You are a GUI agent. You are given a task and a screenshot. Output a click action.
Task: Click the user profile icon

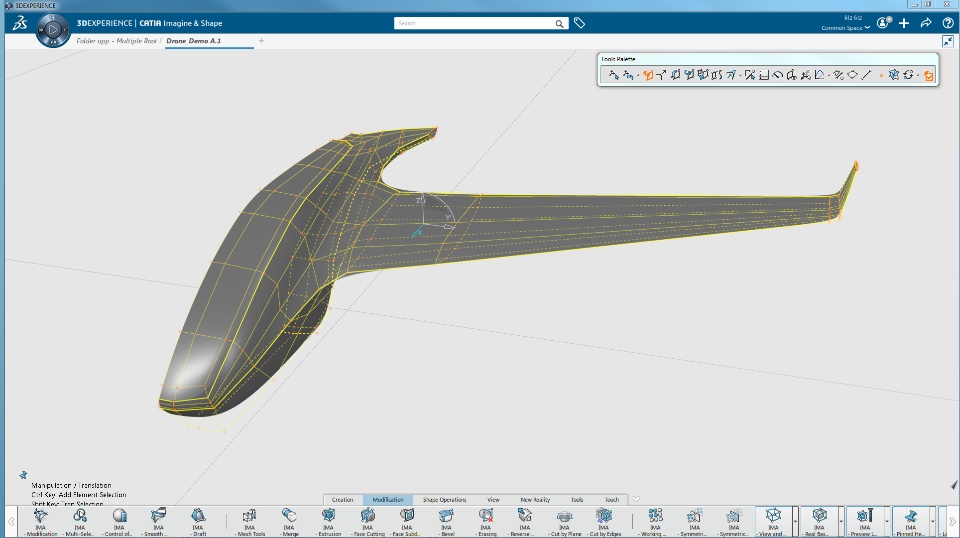coord(882,23)
